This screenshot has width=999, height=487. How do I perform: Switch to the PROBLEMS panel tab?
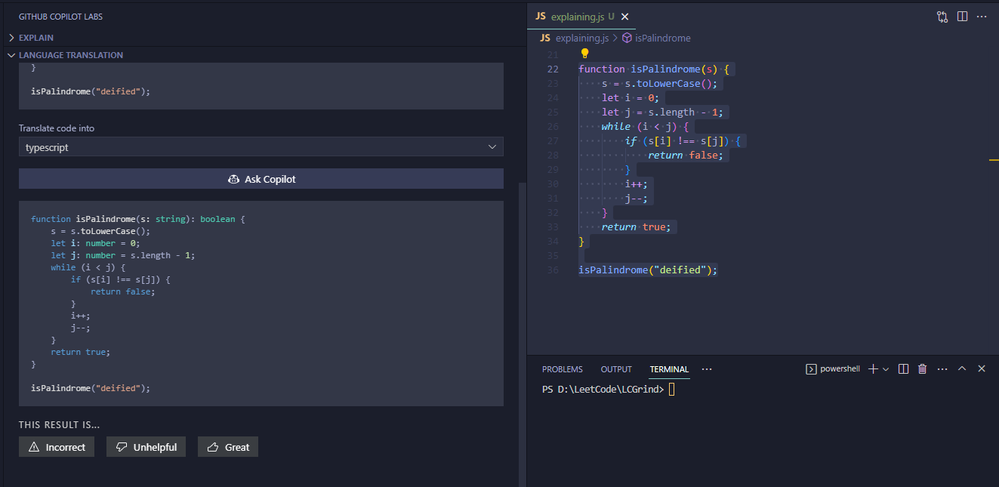(x=562, y=369)
